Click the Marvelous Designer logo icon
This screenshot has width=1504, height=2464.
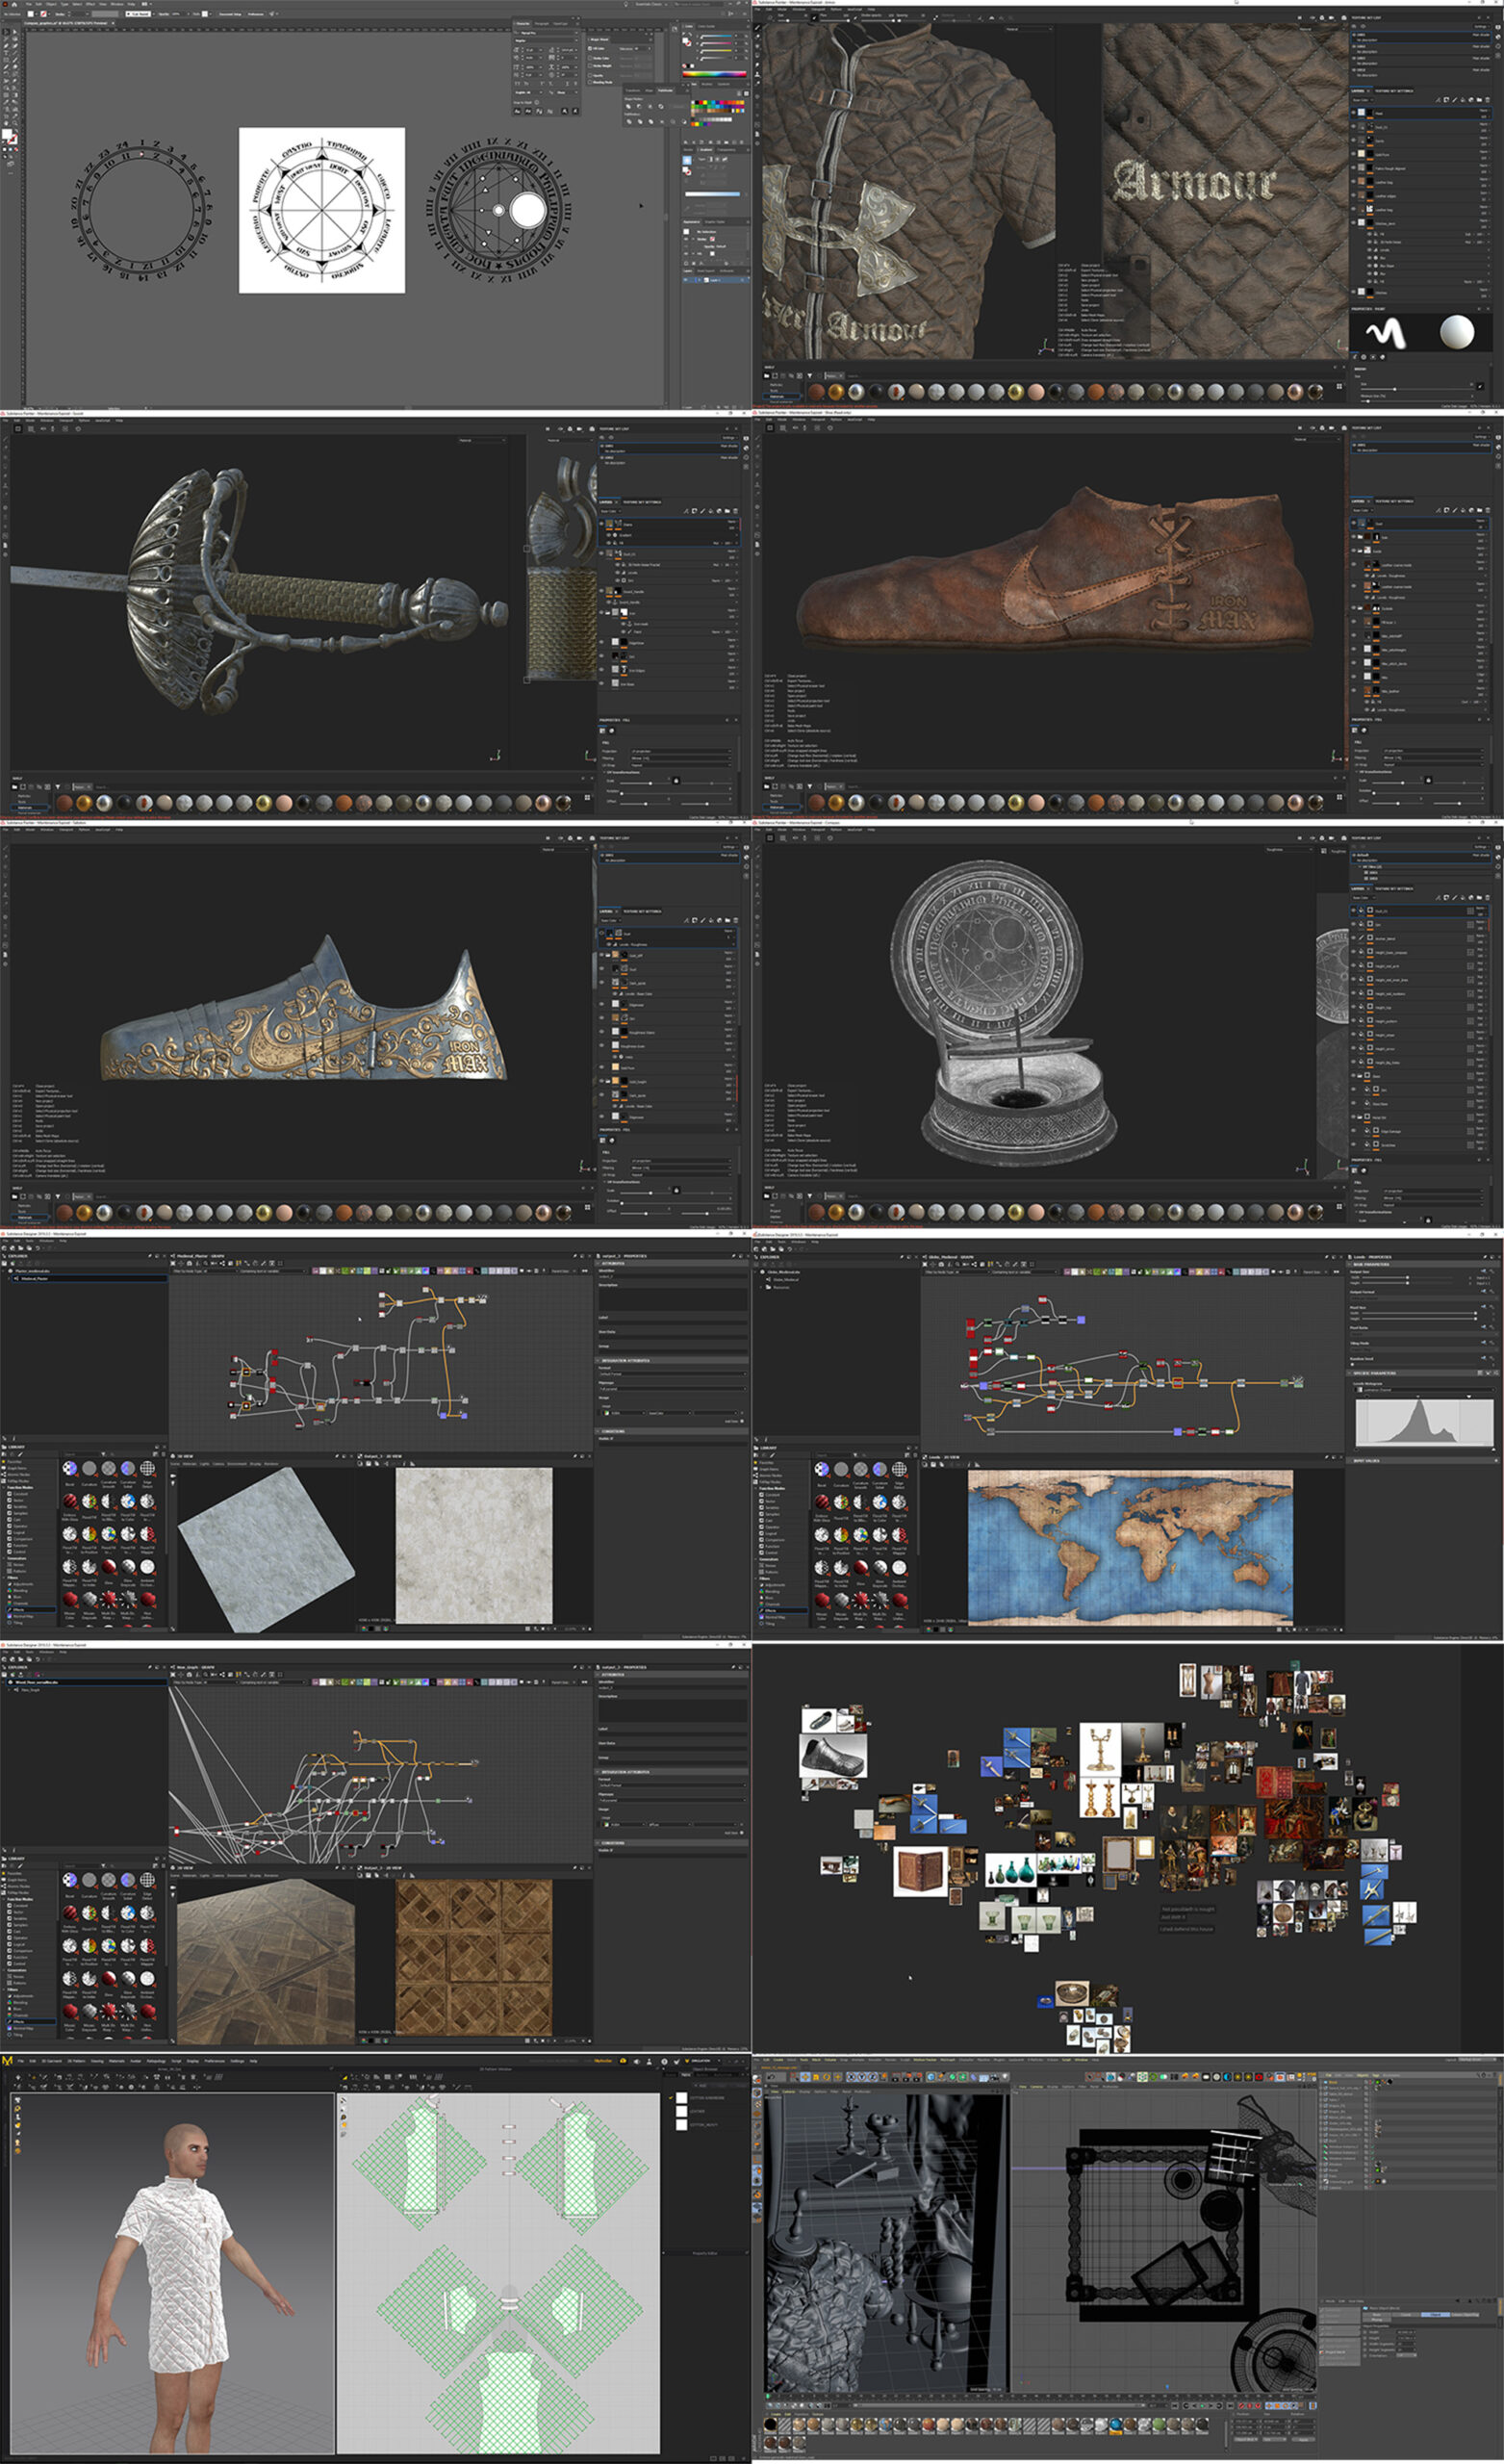[x=7, y=2061]
